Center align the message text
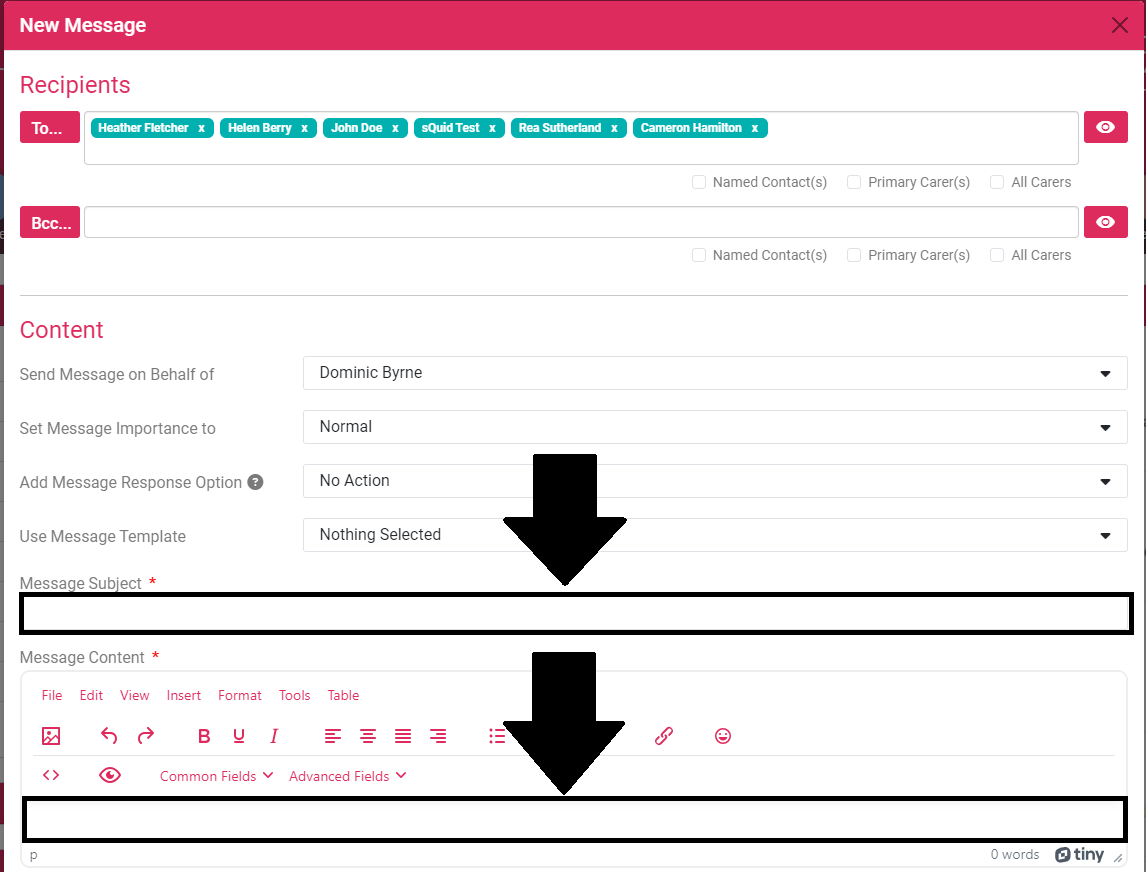 (368, 736)
